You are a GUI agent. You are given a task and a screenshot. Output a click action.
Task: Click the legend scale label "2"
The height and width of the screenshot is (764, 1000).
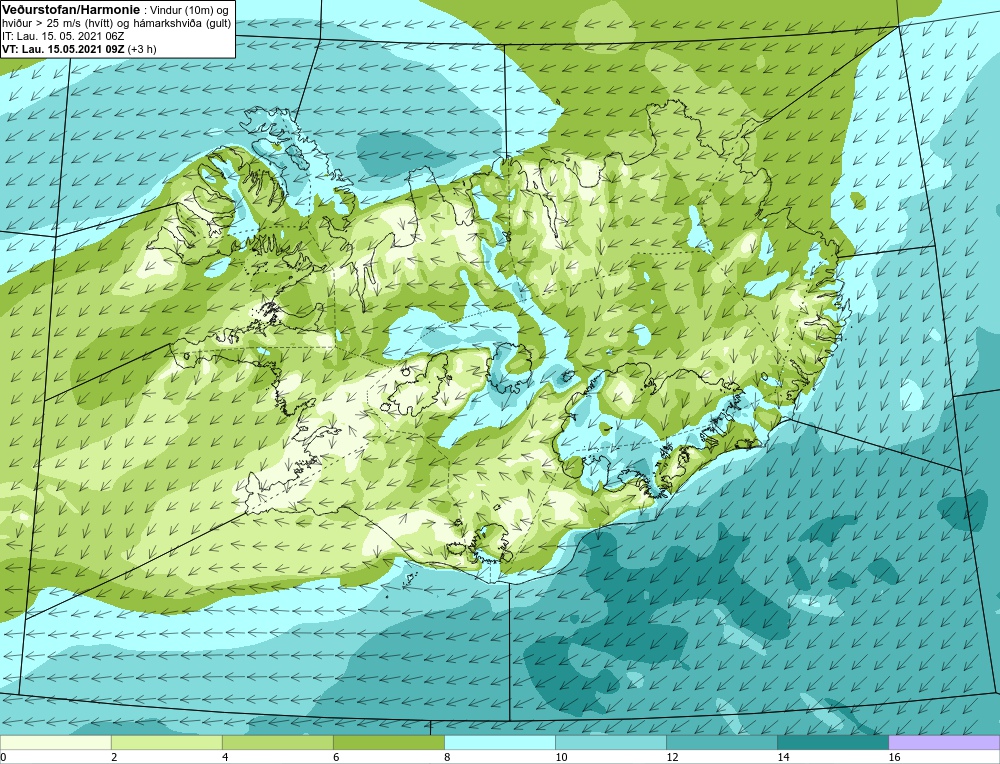coord(114,757)
